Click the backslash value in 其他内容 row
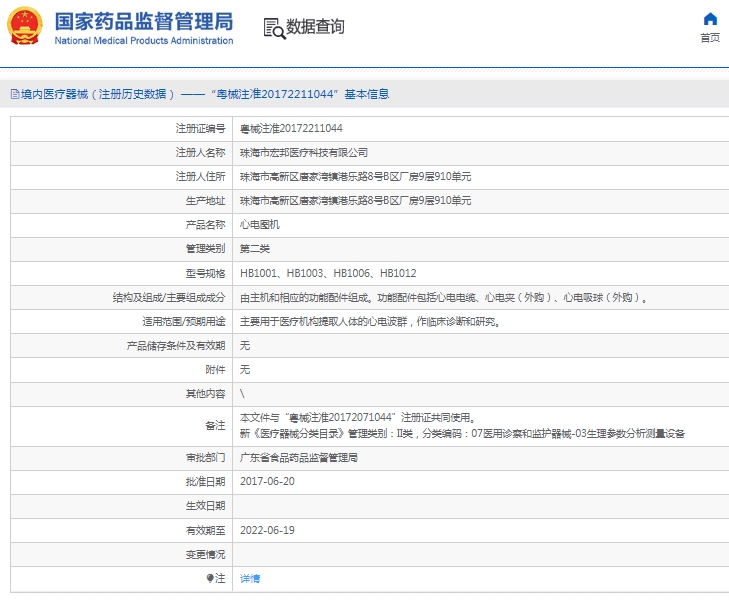729x601 pixels. pos(242,394)
